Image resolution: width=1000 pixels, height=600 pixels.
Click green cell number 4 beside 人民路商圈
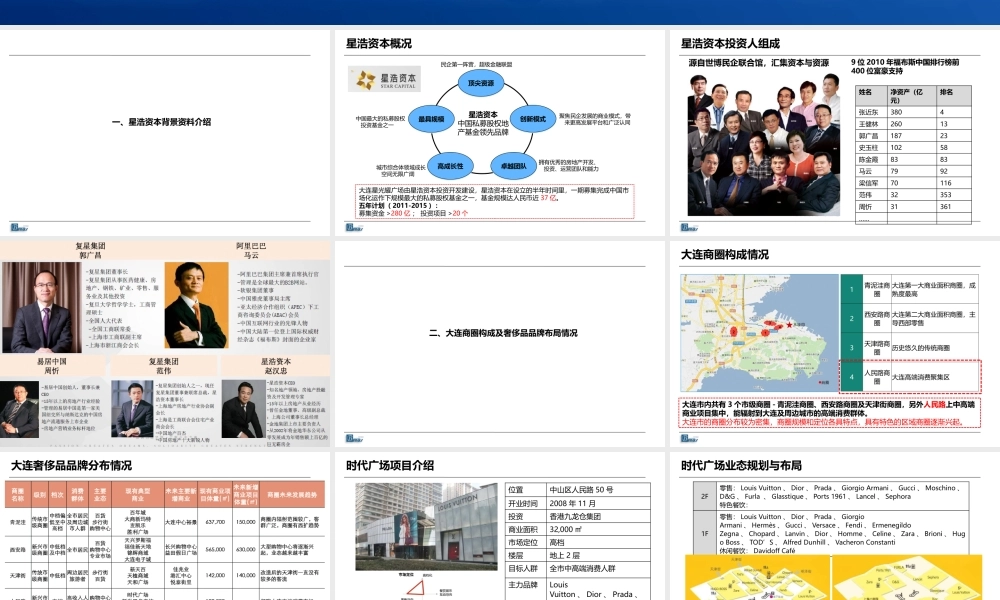click(851, 377)
